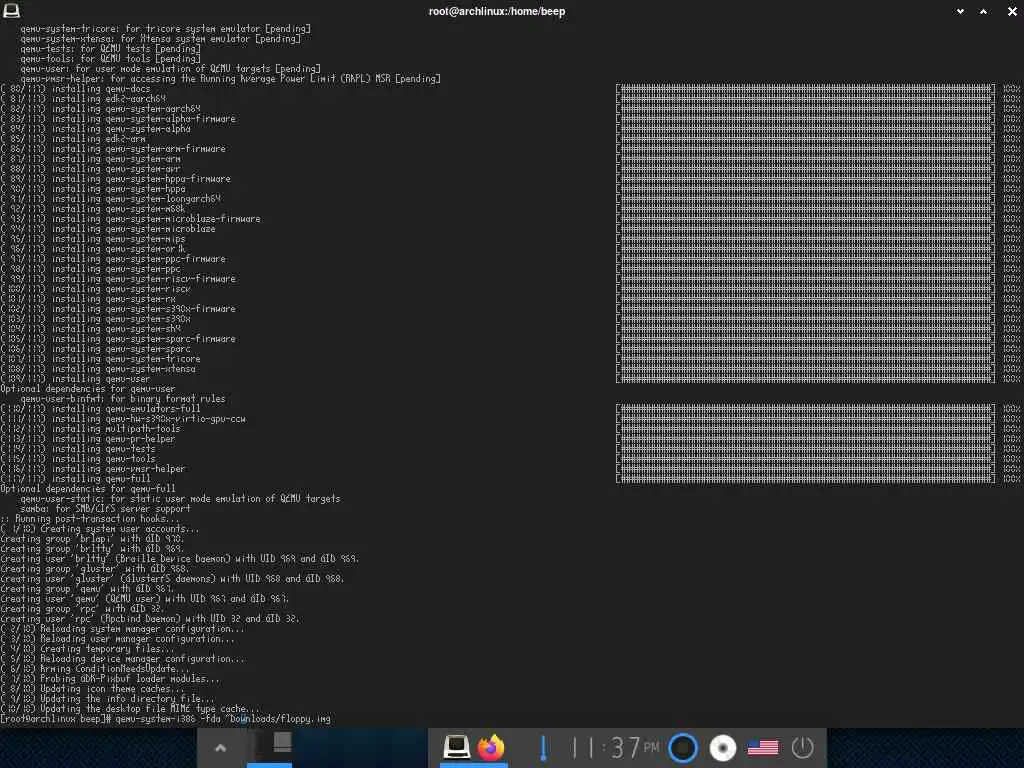The image size is (1024, 768).
Task: Click the 'installing qemu-emulators-full' line
Action: pyautogui.click(x=101, y=409)
